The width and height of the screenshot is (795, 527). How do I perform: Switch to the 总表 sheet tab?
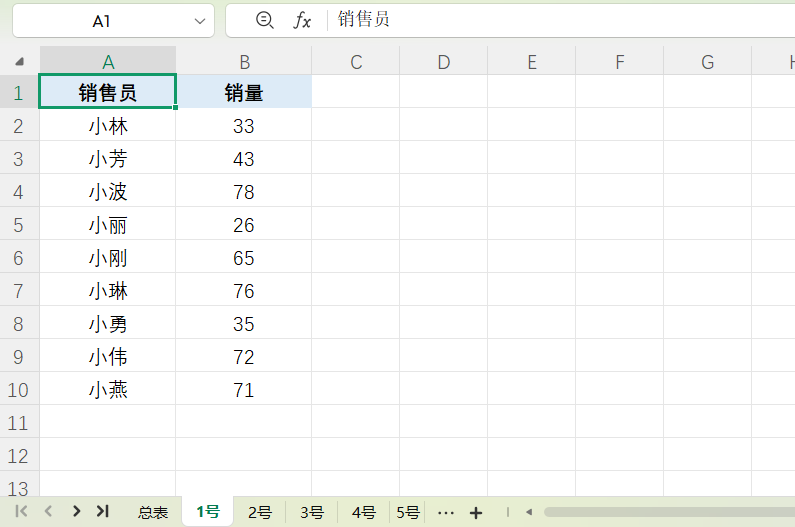pyautogui.click(x=153, y=512)
